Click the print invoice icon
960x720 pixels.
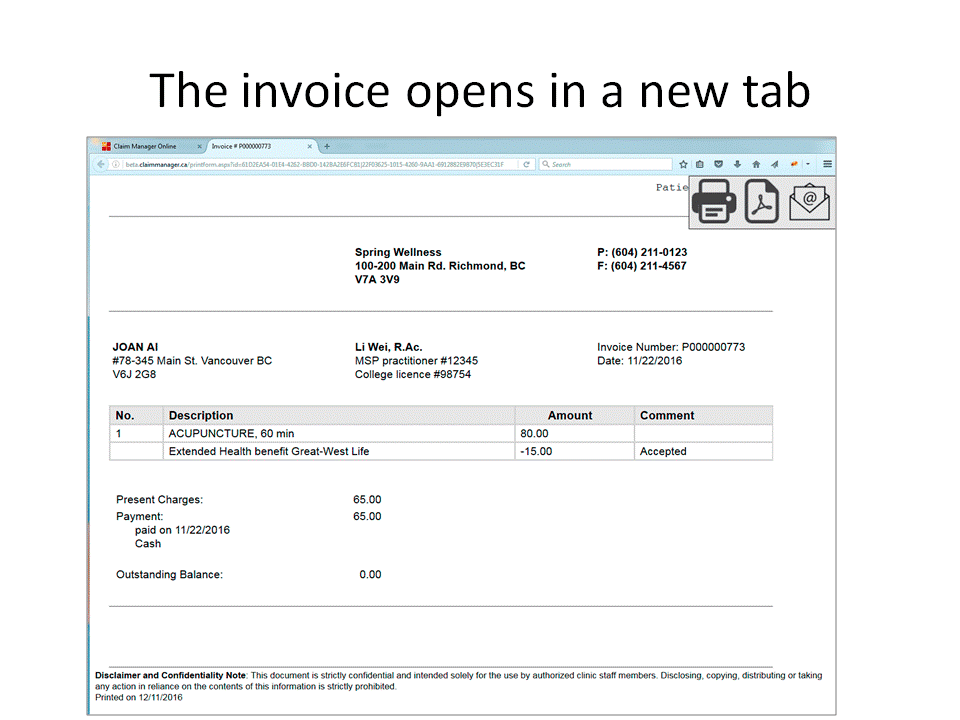(x=714, y=203)
